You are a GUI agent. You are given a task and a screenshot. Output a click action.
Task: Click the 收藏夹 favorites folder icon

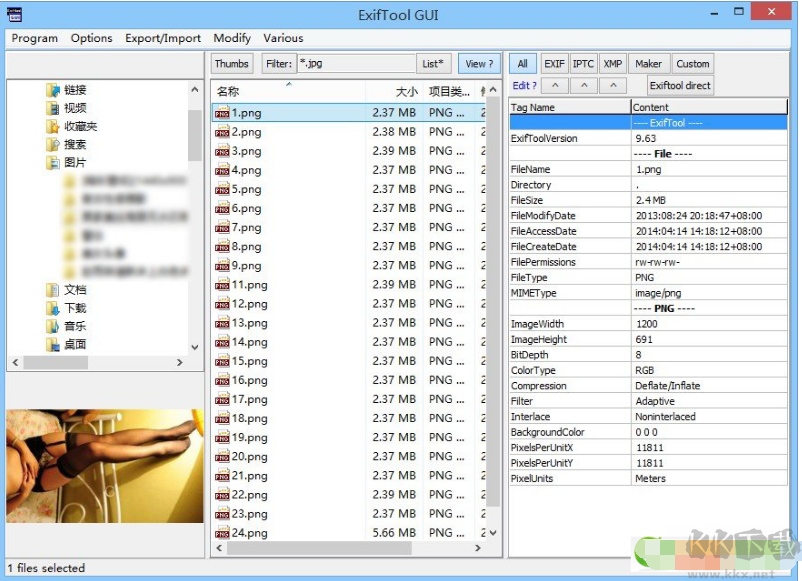(x=52, y=127)
